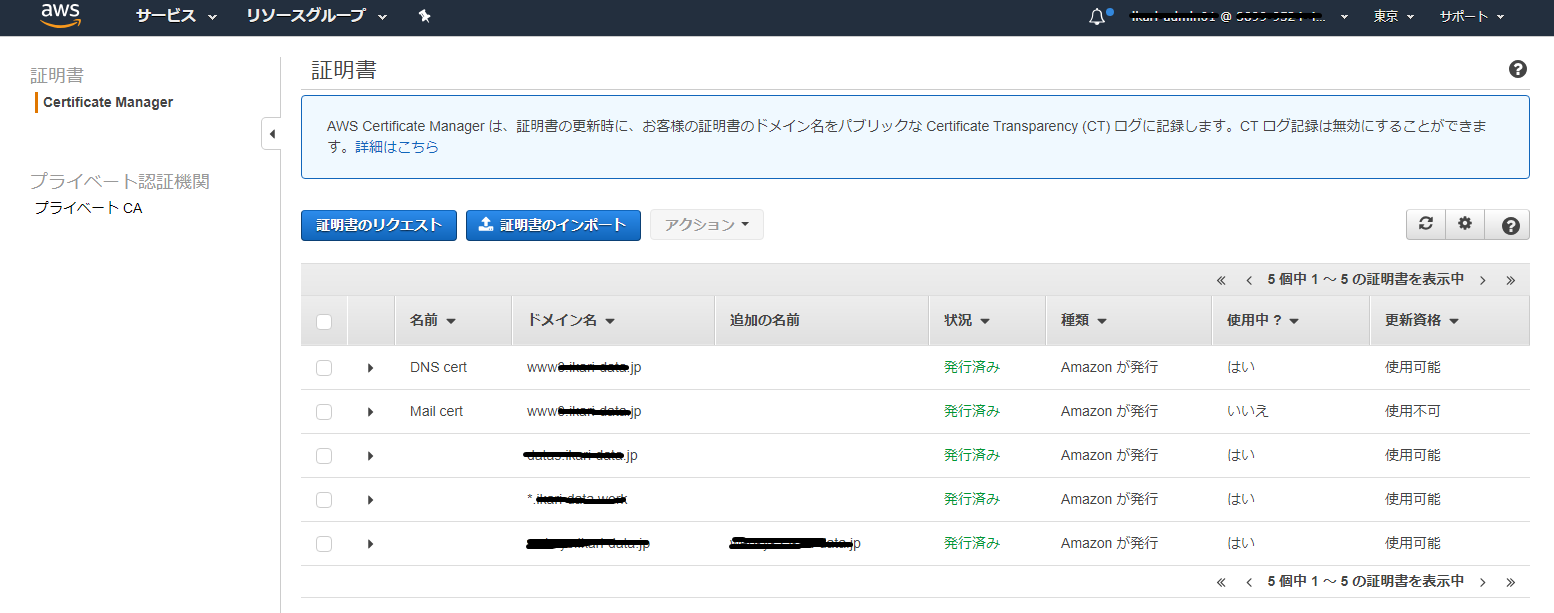
Task: Click 証明書のリクエスト button
Action: pos(379,225)
